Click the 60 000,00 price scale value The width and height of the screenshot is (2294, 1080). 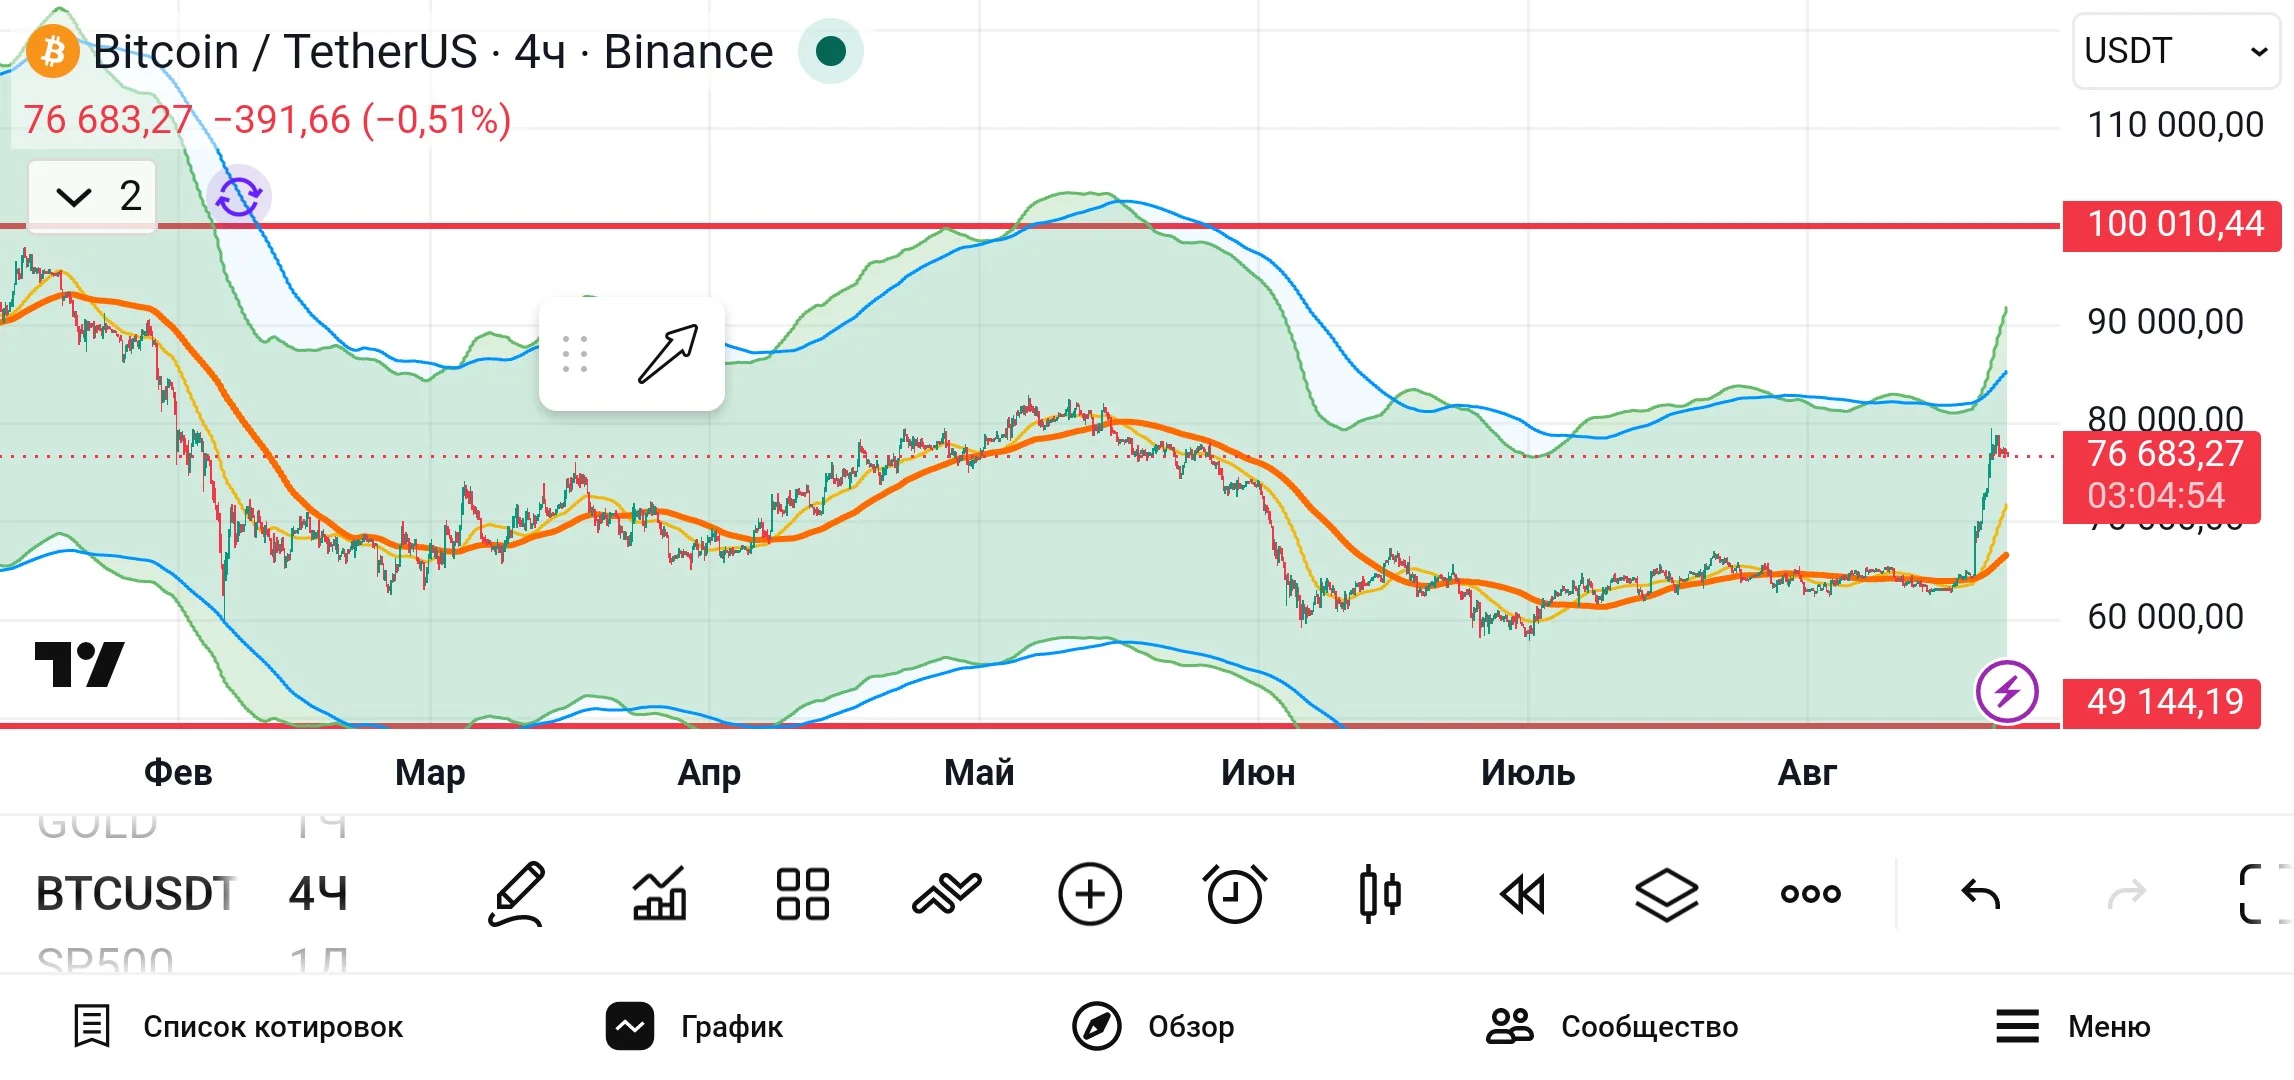tap(2165, 617)
